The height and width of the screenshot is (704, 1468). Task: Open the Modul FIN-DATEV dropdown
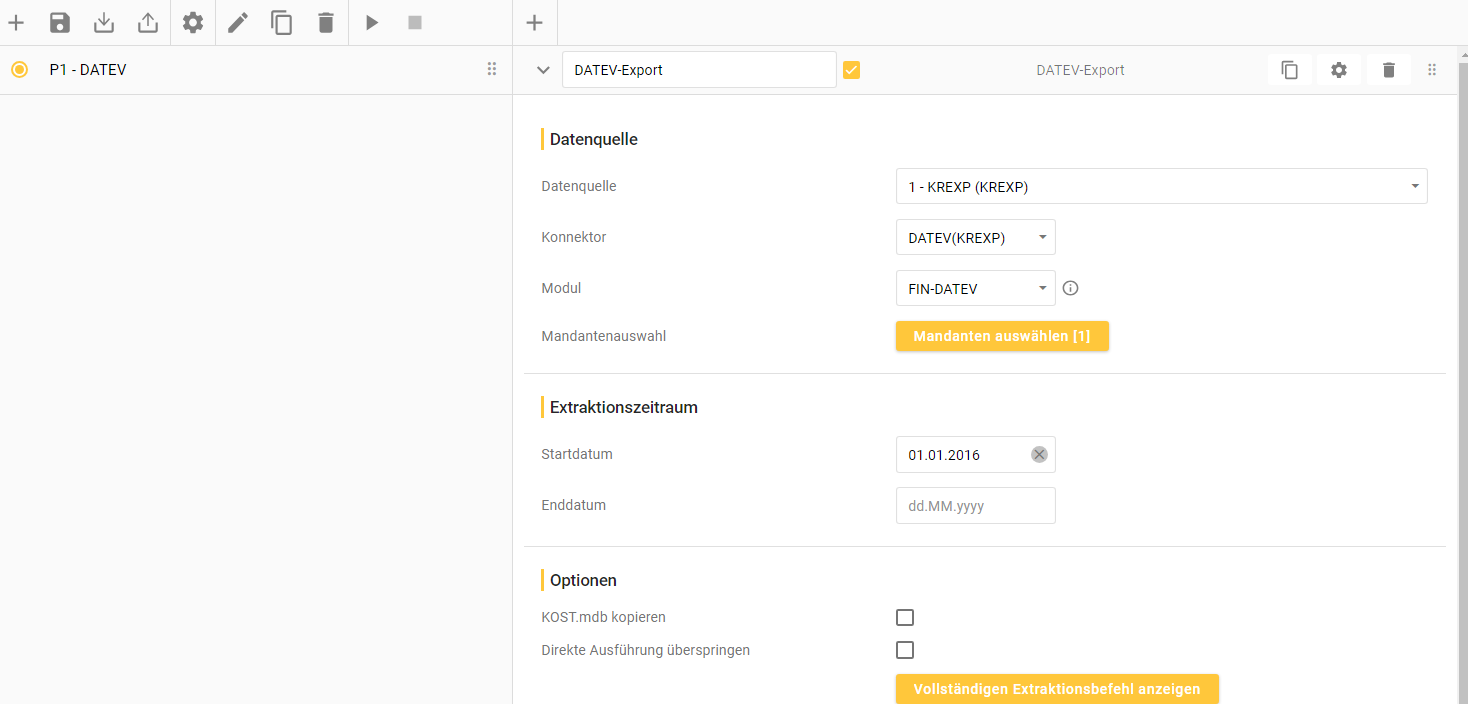975,288
